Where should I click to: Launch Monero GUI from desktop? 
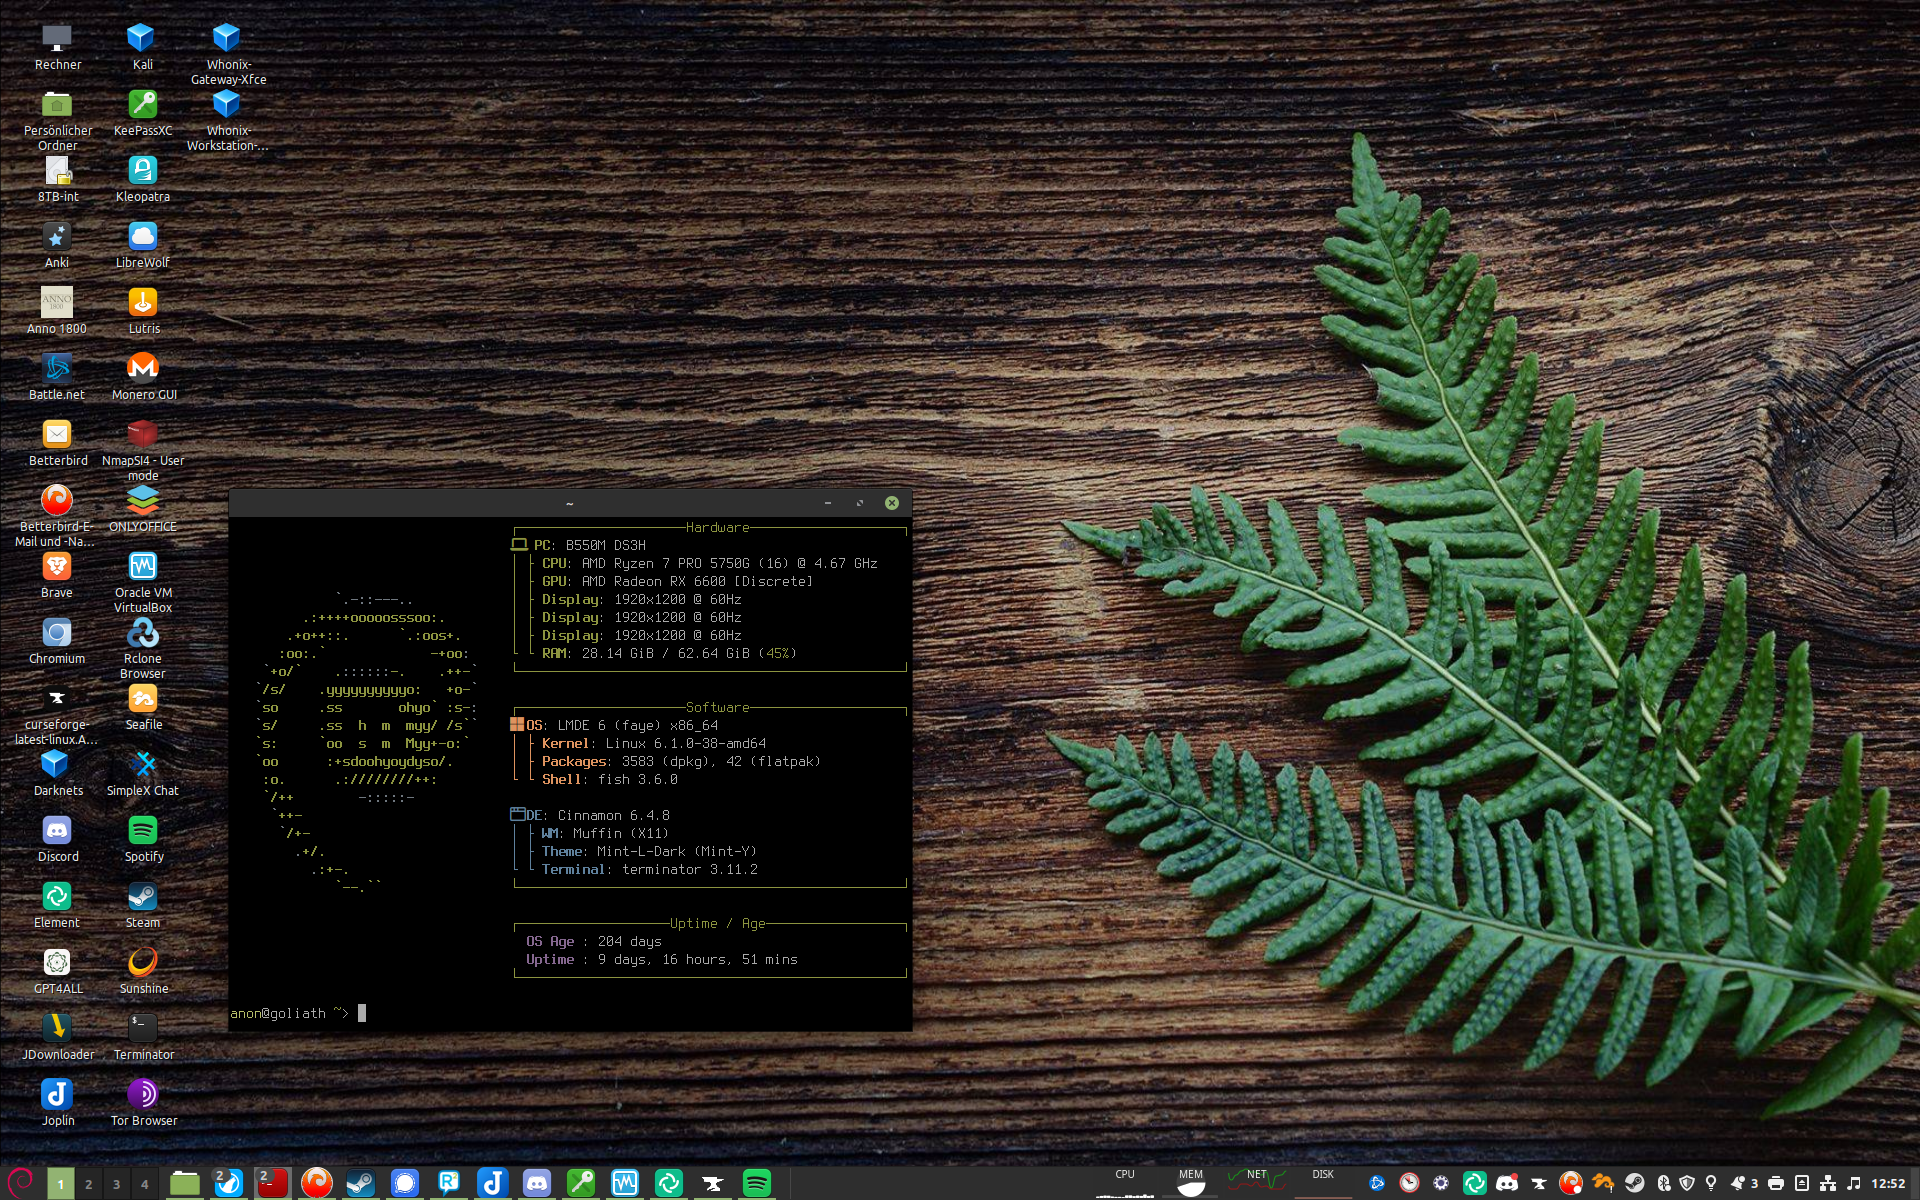[x=142, y=369]
